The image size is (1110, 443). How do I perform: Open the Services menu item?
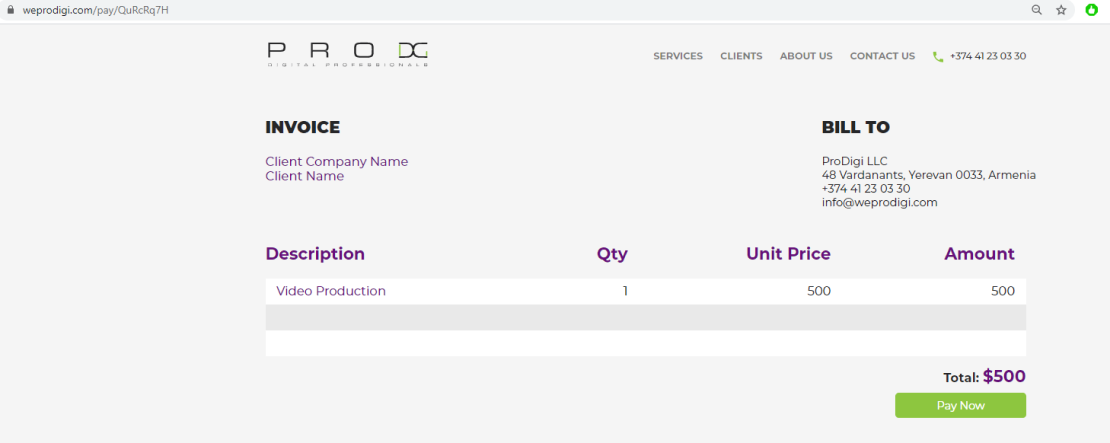tap(678, 56)
